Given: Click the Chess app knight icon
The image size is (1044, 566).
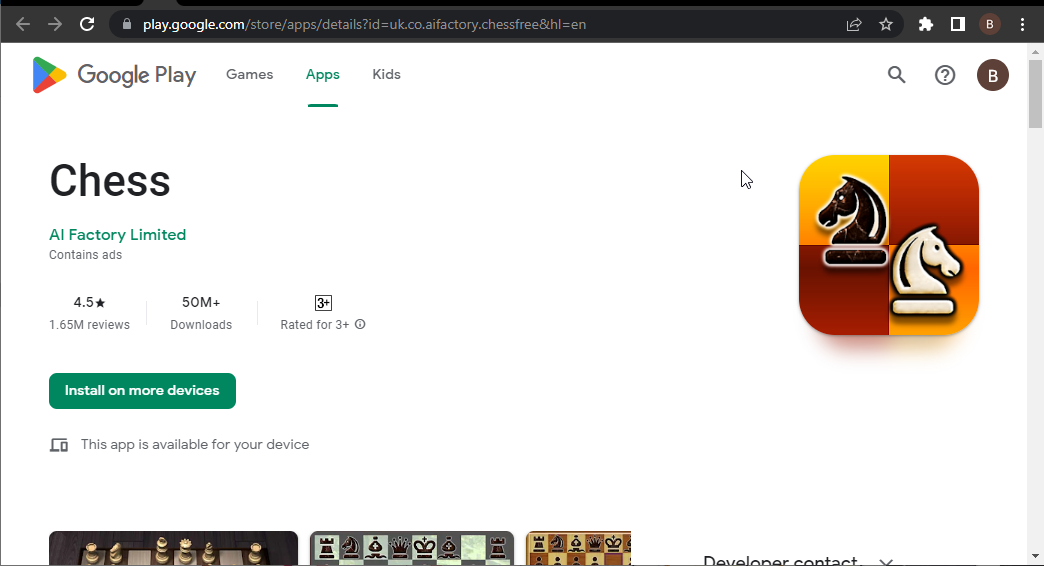Looking at the screenshot, I should click(x=889, y=245).
